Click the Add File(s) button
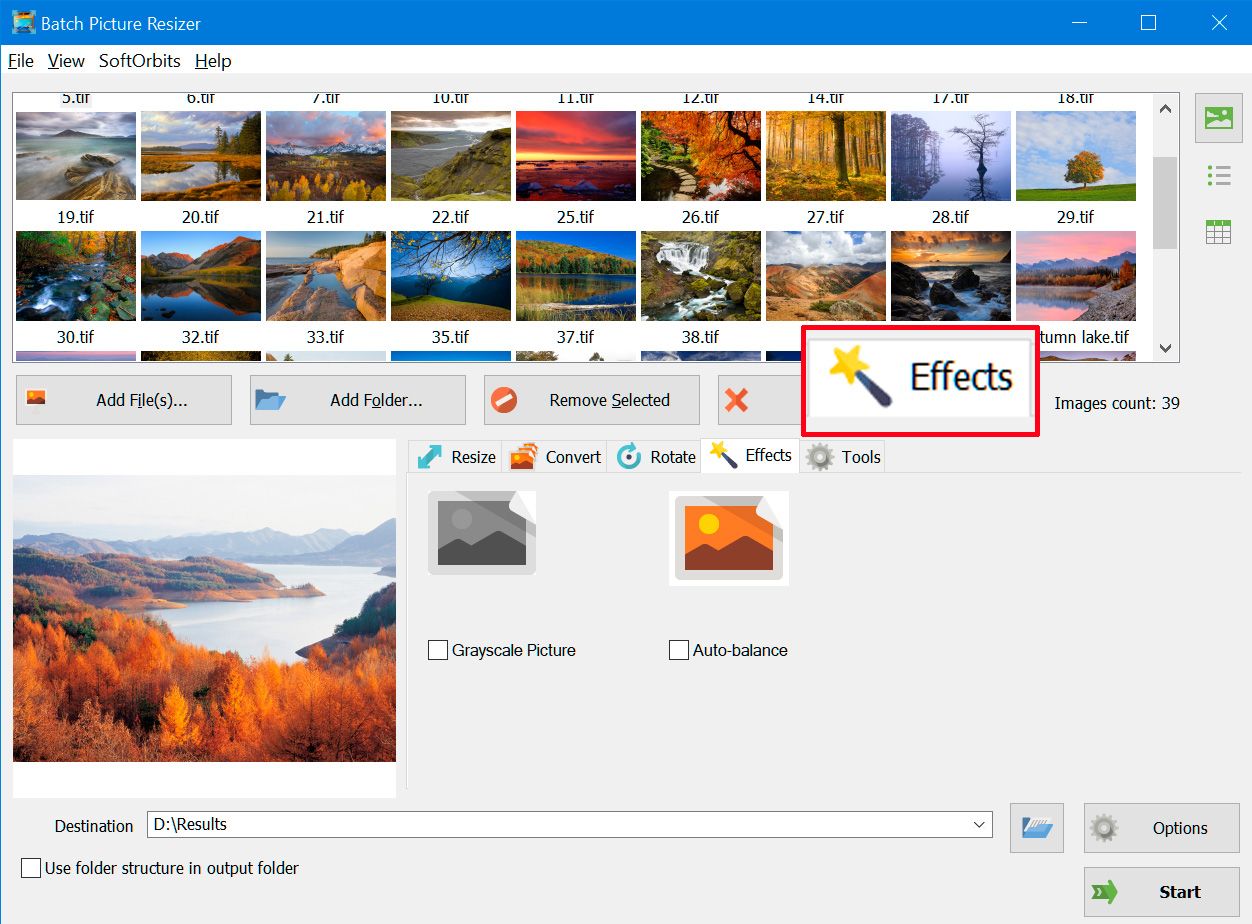Screen dimensions: 1252x924 pyautogui.click(x=124, y=400)
